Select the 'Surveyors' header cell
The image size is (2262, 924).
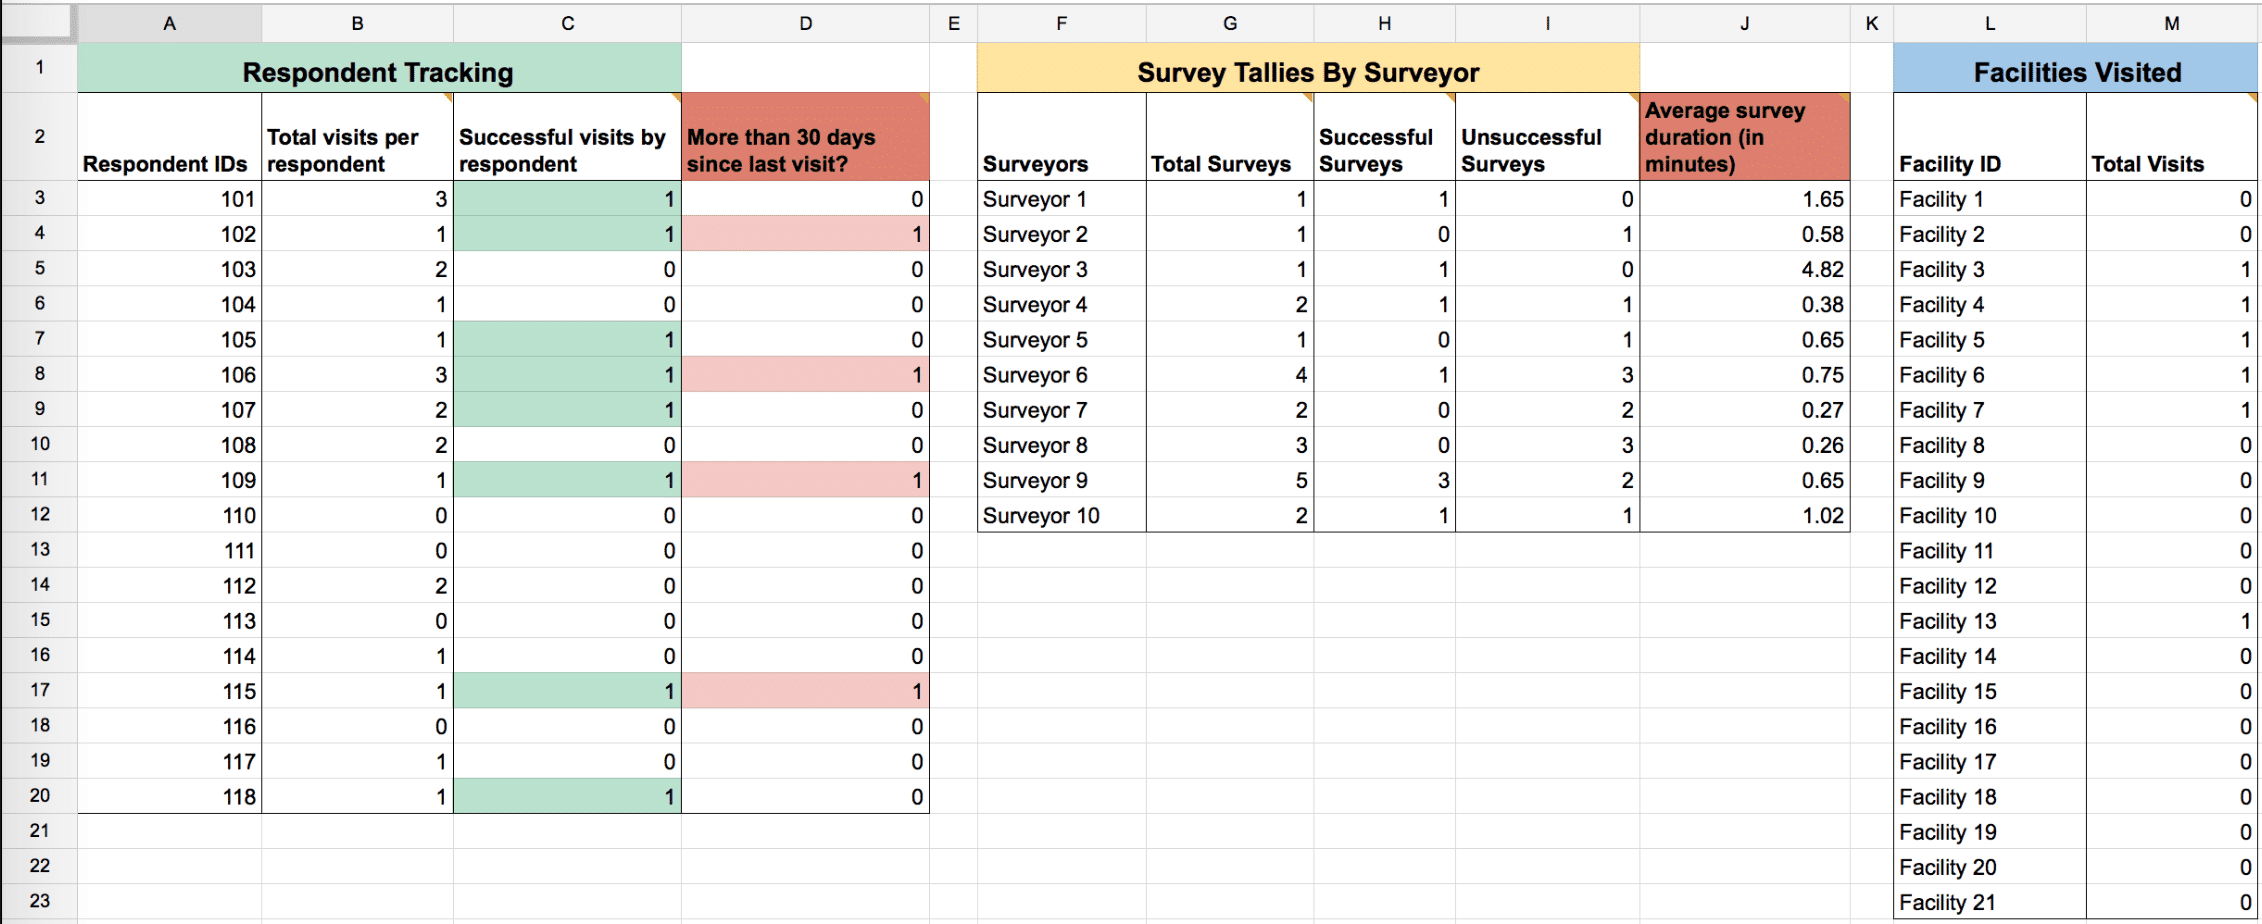pyautogui.click(x=1061, y=137)
